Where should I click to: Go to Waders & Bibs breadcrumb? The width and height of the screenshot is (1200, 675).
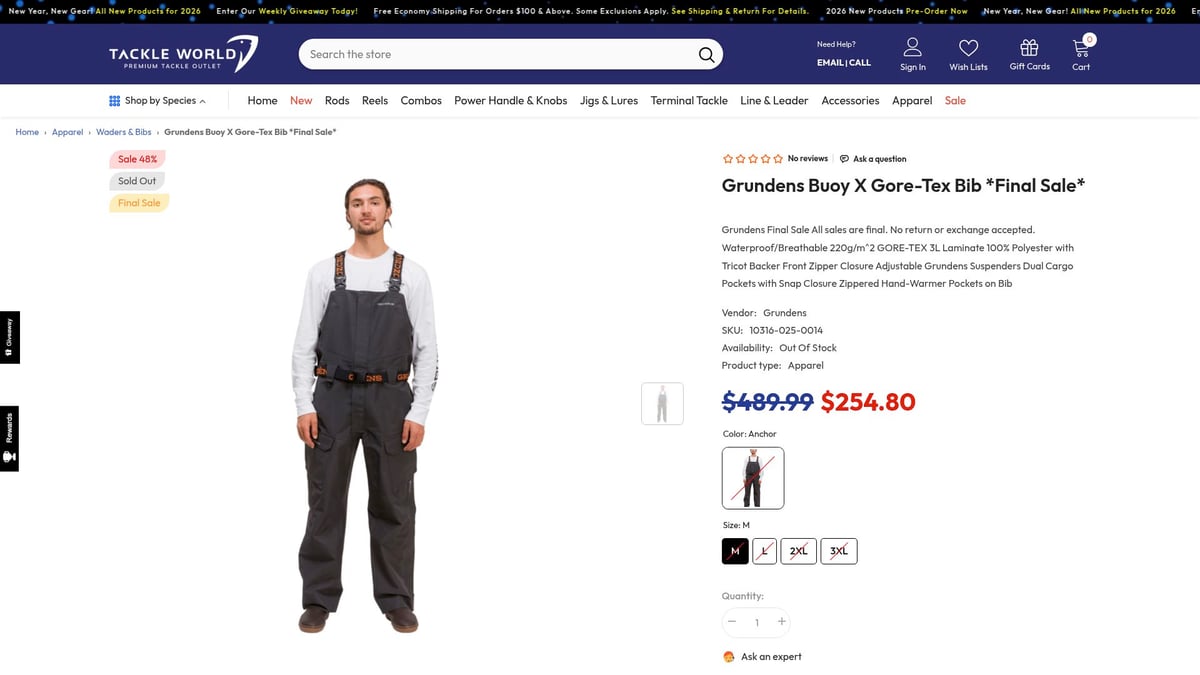124,132
